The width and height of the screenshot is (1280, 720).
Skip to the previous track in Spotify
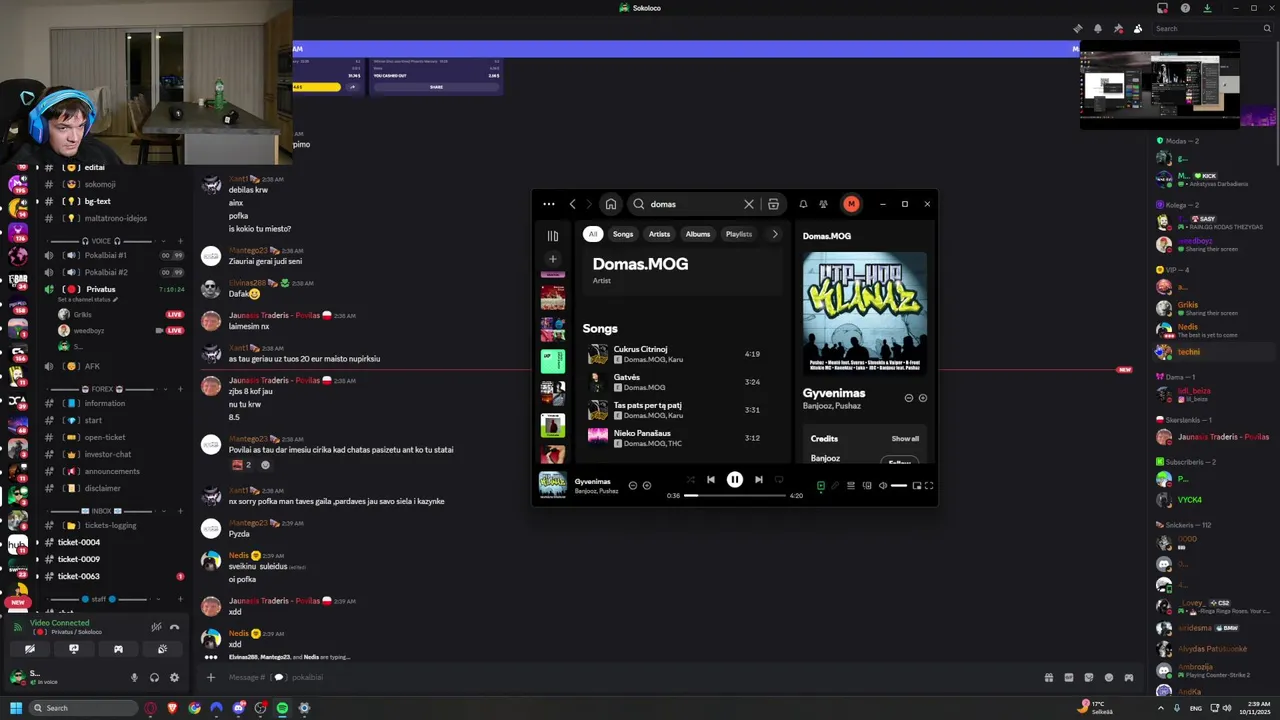711,480
